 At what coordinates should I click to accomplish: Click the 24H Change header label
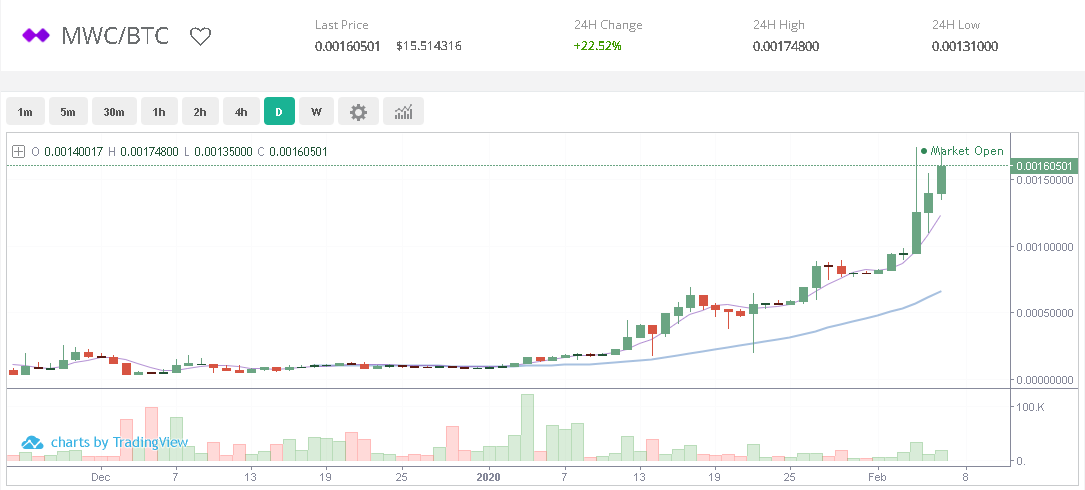(x=608, y=25)
